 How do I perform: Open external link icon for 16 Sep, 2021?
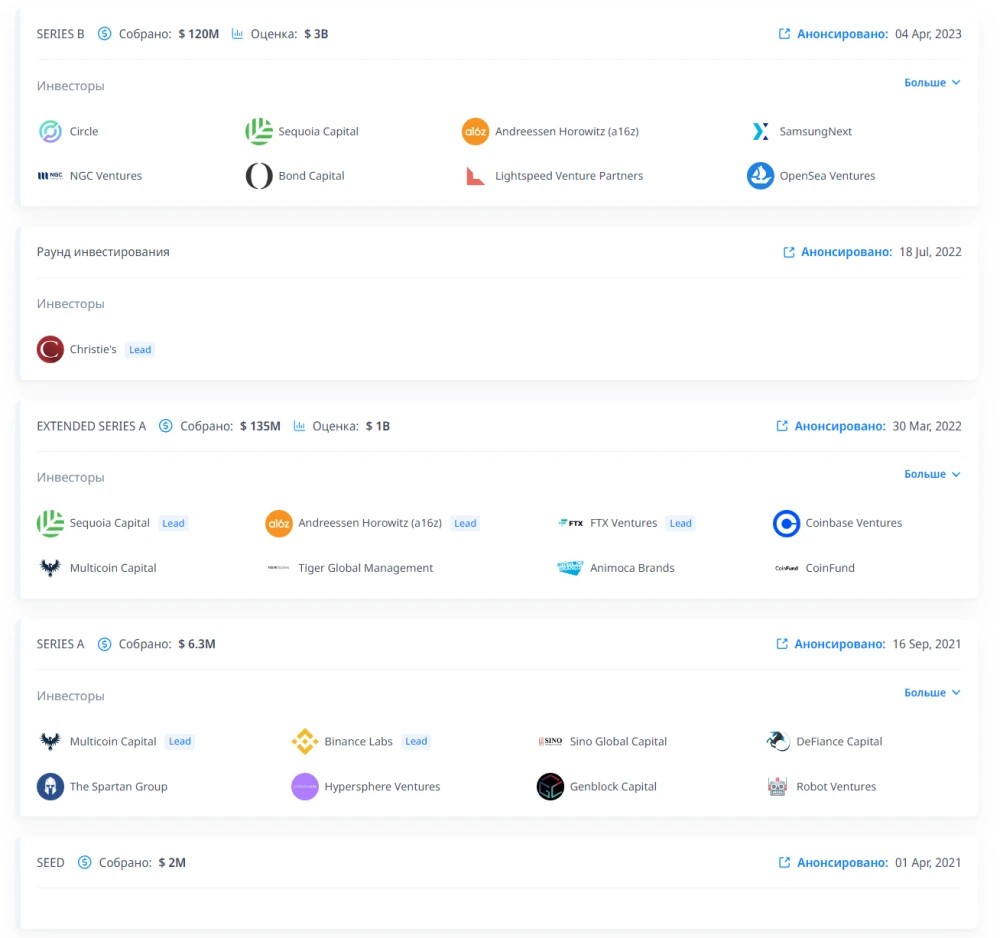pos(782,644)
